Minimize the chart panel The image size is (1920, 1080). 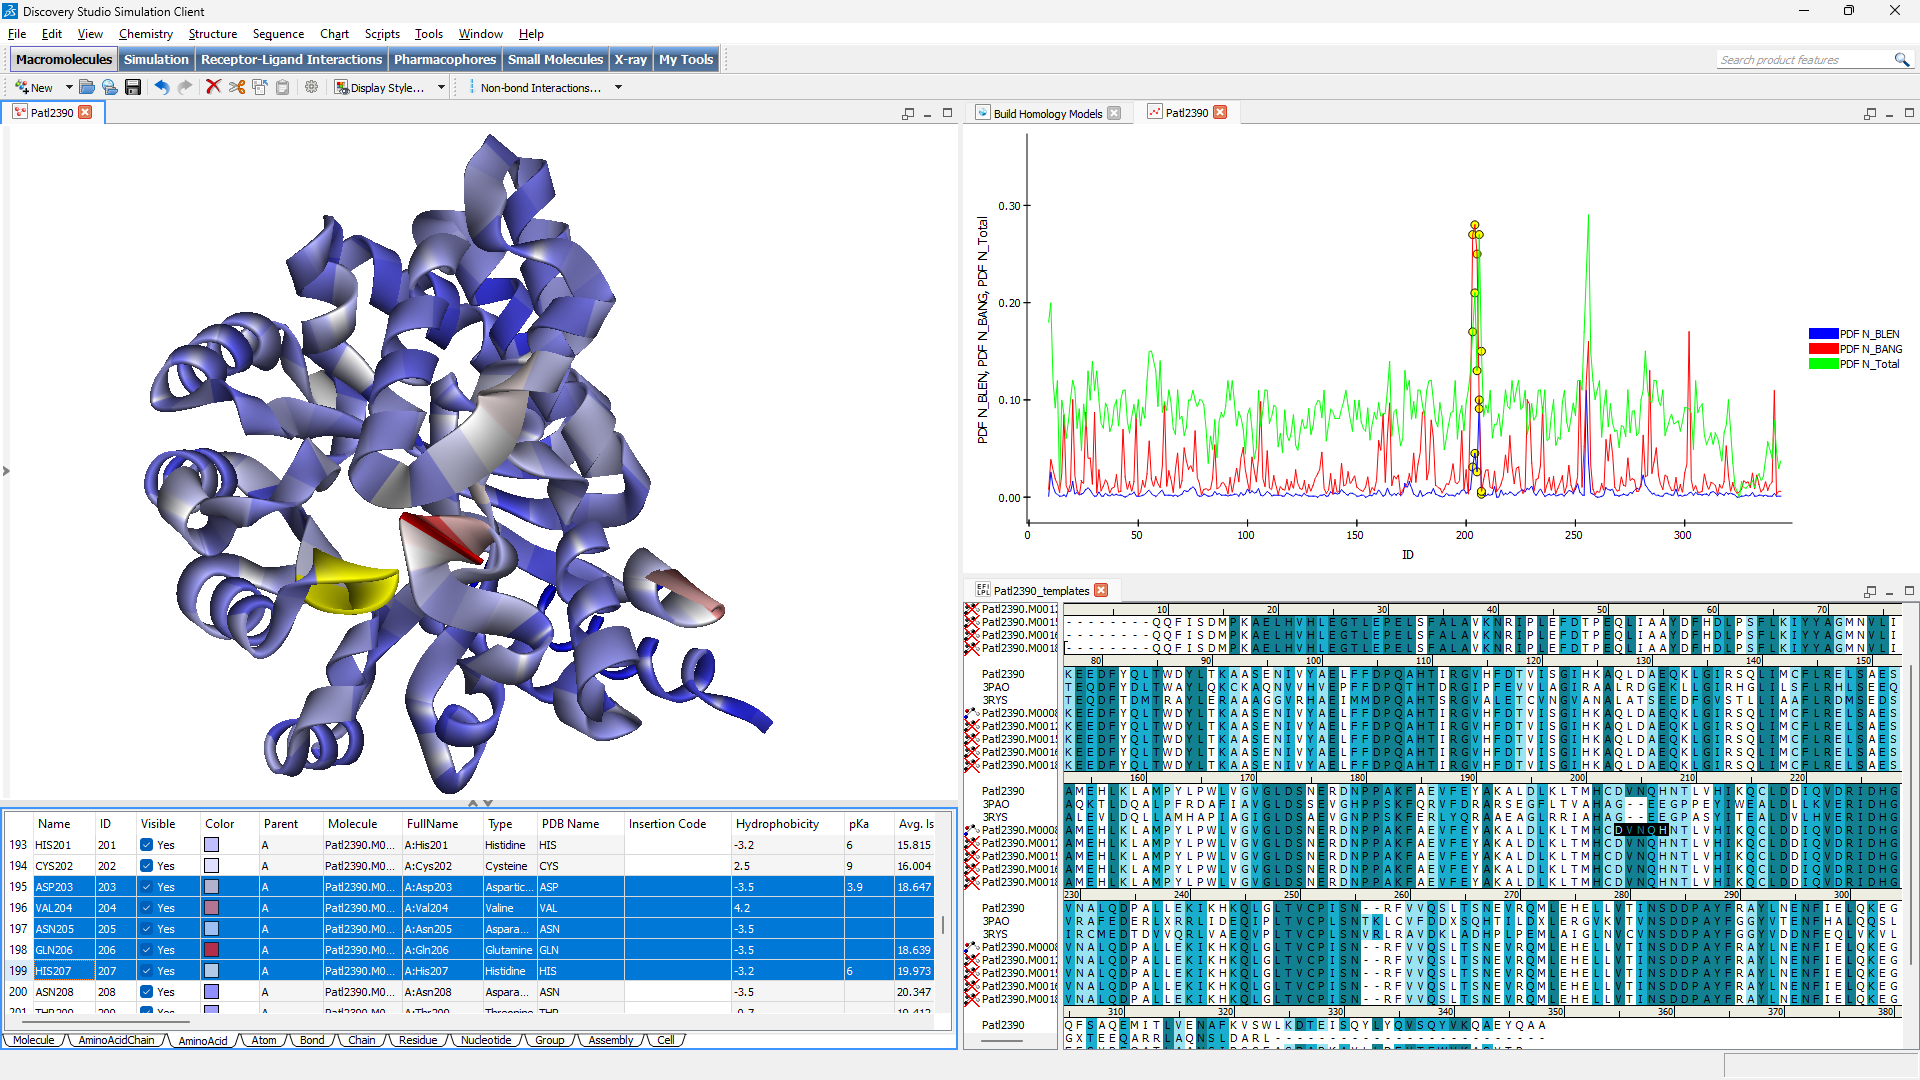click(1889, 114)
